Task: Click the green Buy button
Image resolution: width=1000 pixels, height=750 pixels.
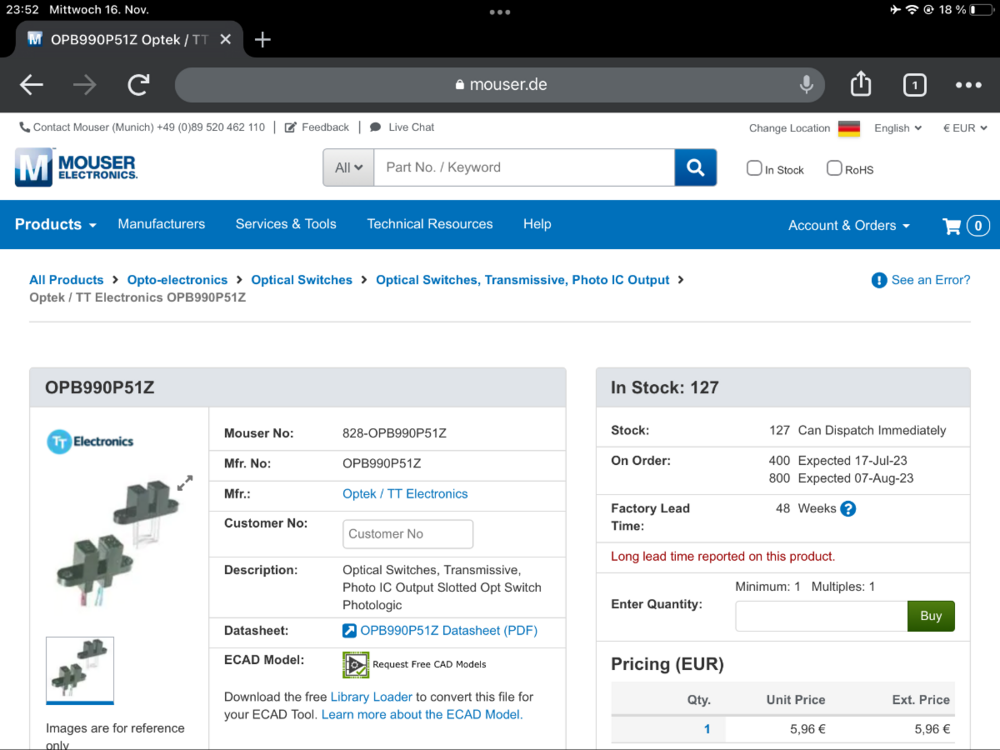Action: point(930,616)
